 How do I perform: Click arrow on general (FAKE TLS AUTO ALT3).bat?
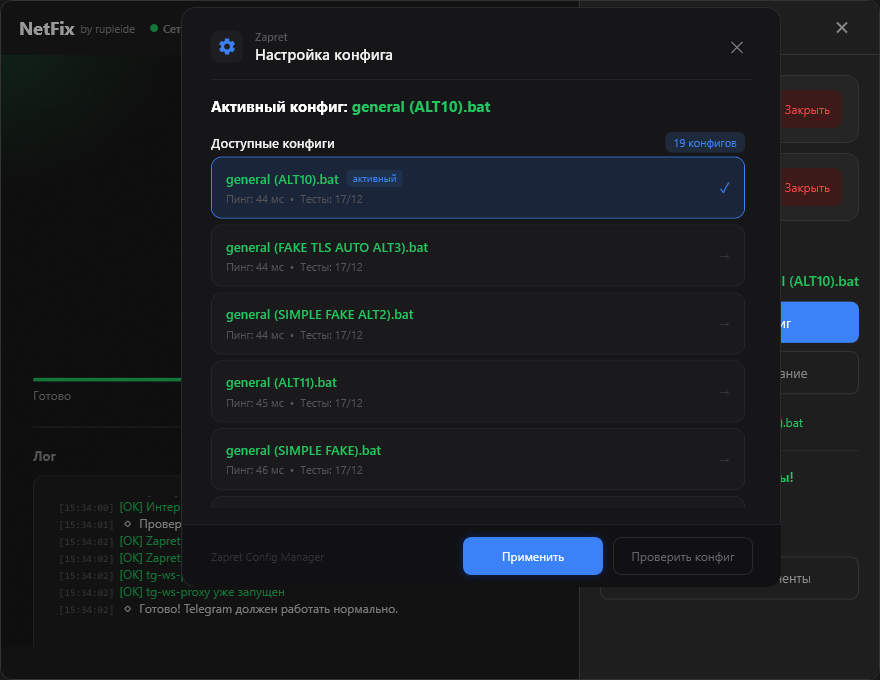click(724, 256)
